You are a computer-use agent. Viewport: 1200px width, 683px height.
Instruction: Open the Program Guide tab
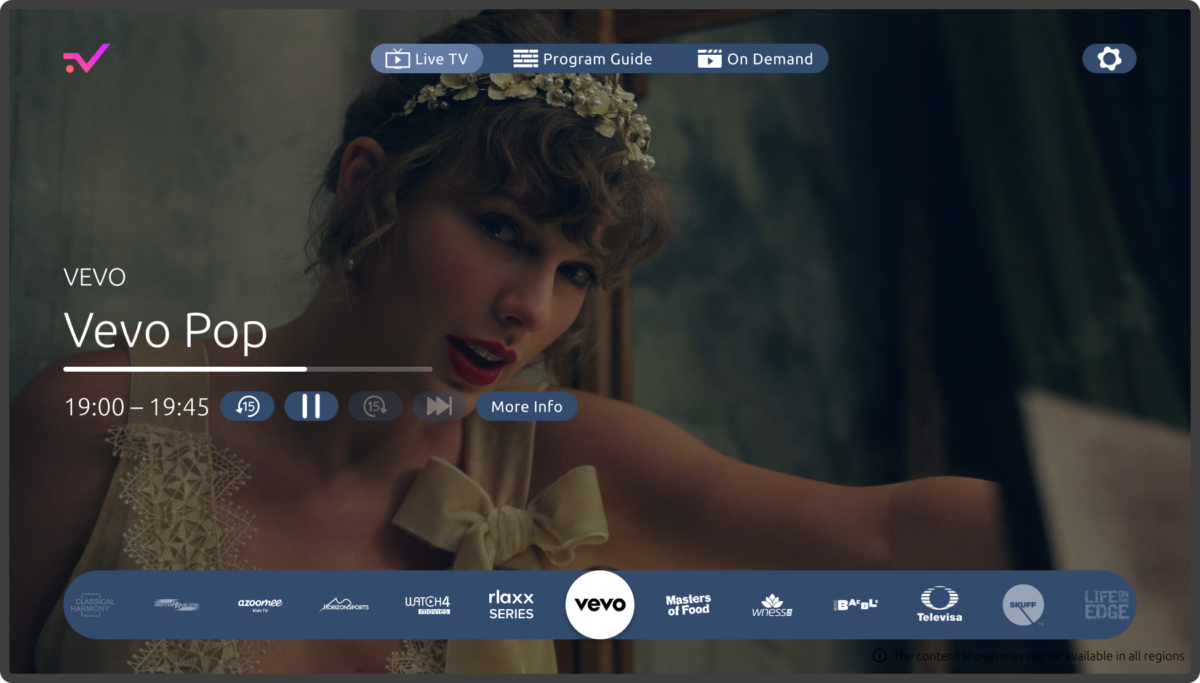click(x=583, y=59)
